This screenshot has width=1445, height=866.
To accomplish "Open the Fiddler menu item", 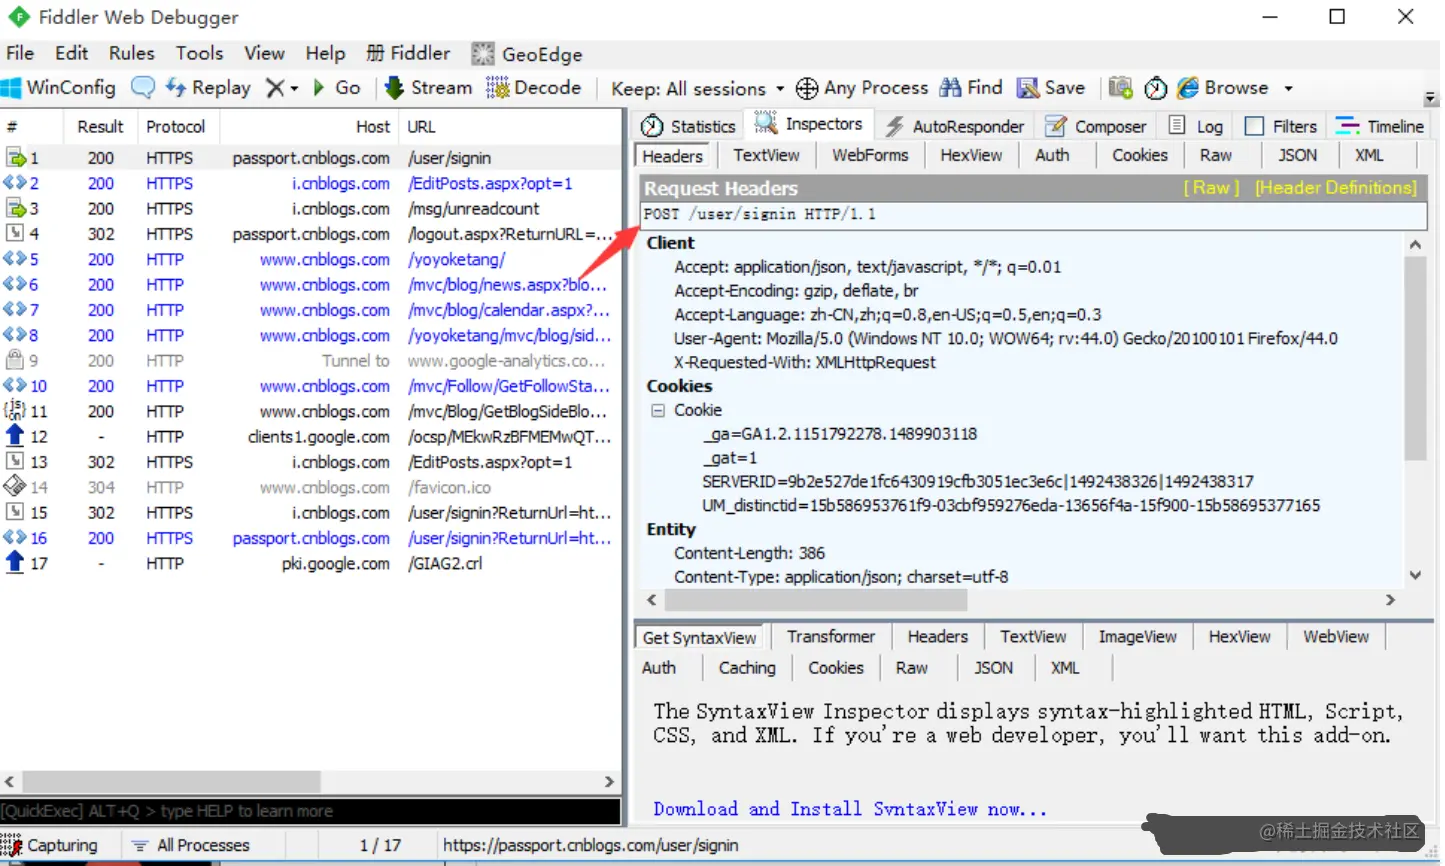I will (x=408, y=54).
